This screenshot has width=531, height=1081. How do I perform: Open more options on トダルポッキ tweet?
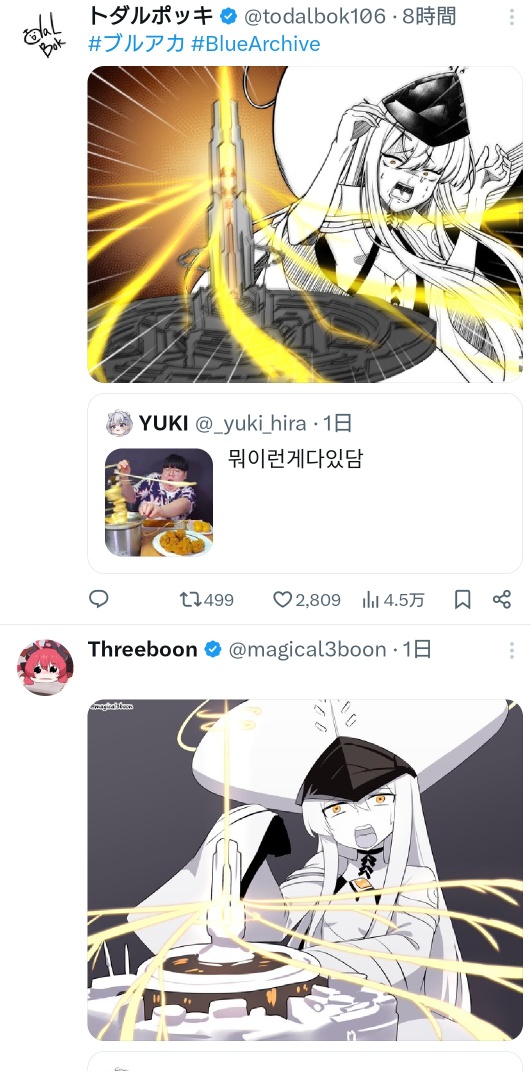coord(512,17)
